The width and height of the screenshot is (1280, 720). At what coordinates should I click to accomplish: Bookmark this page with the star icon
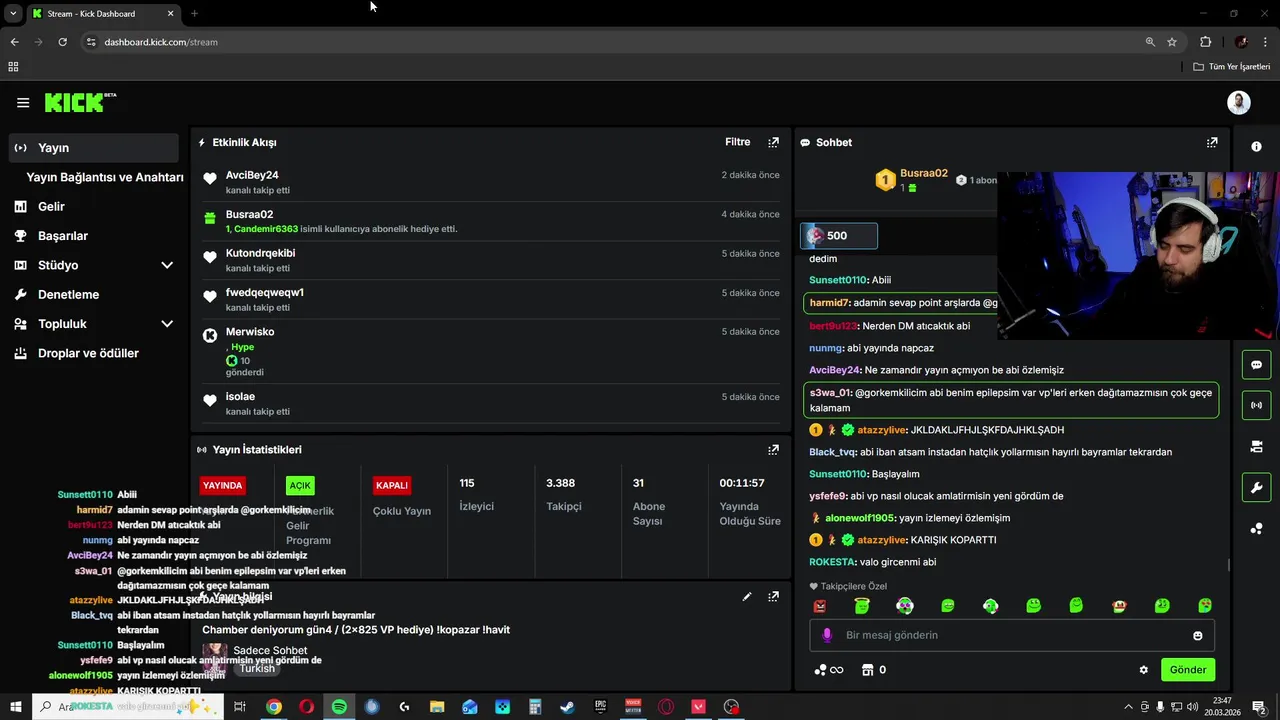1172,42
